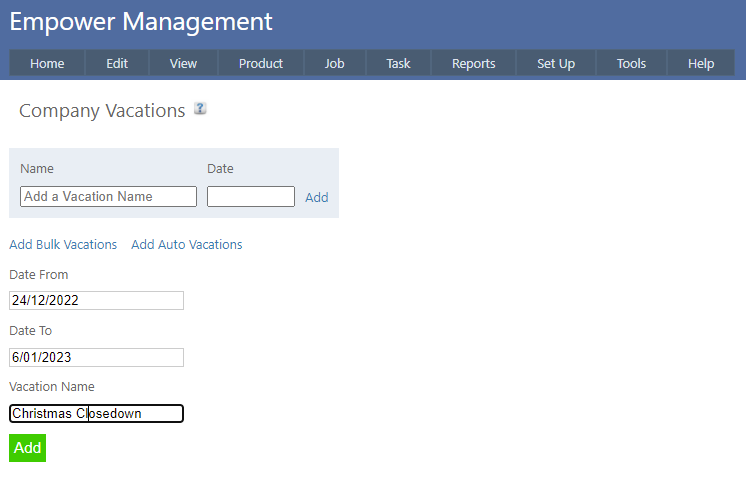Open the Add Bulk Vacations link

coord(63,245)
